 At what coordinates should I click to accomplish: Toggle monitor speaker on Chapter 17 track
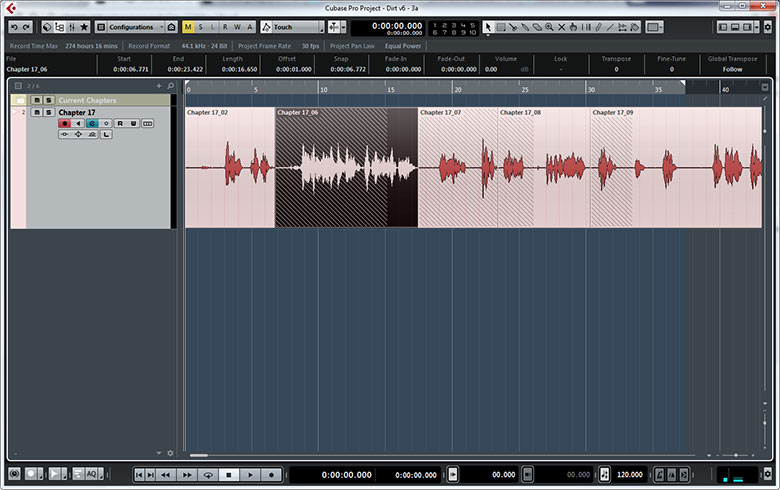tap(78, 123)
